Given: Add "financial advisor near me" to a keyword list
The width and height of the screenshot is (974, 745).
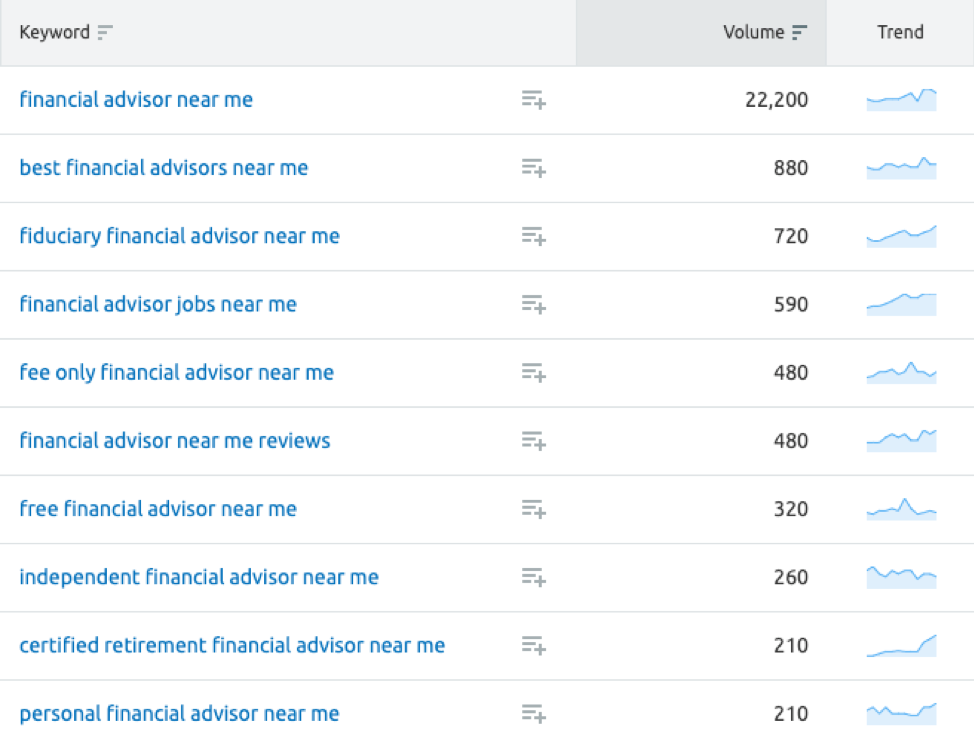Looking at the screenshot, I should (532, 100).
